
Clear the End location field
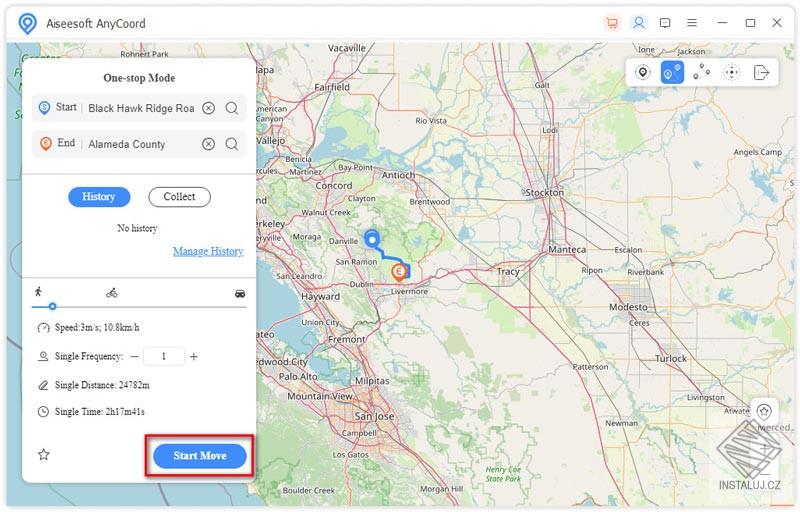[208, 144]
